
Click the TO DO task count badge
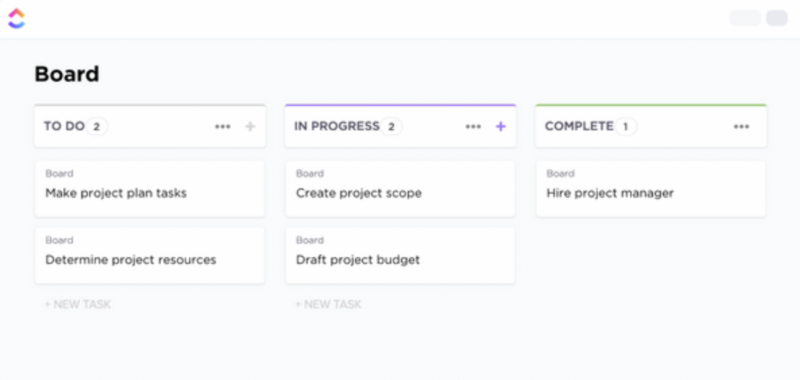(96, 126)
